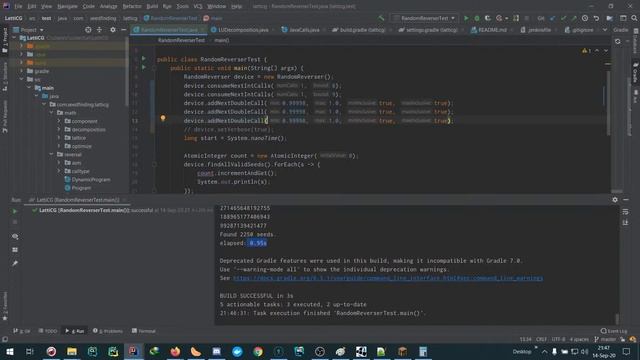This screenshot has width=640, height=360.
Task: Open Firefox from the taskbar
Action: tap(175, 351)
